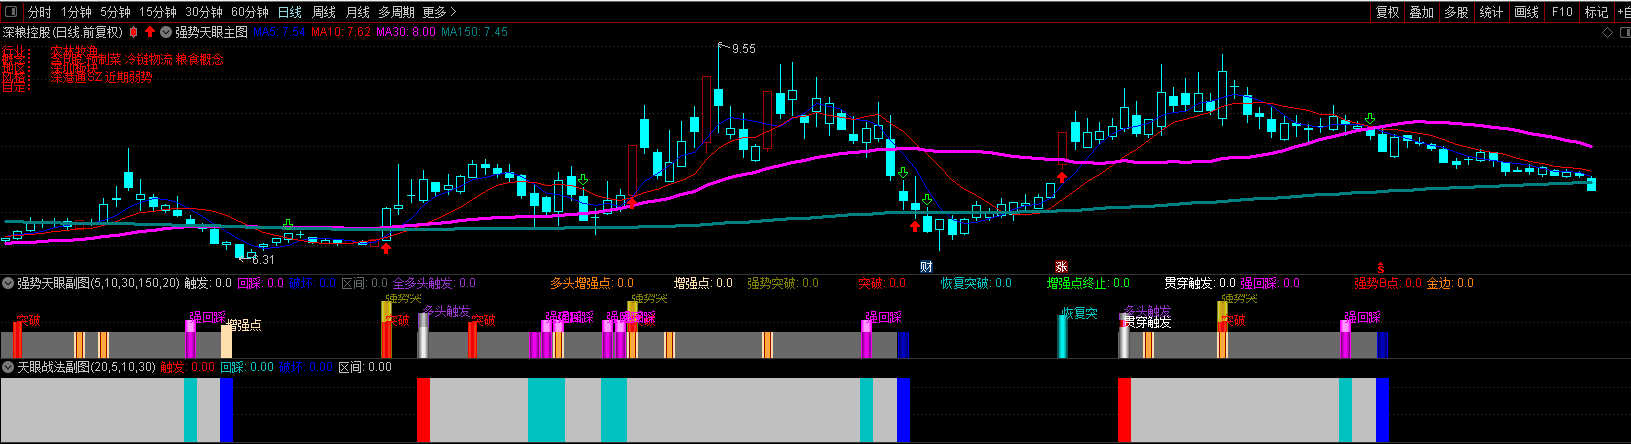The height and width of the screenshot is (444, 1631).
Task: Click the red marker icon beside 深粮控股
Action: tap(134, 32)
